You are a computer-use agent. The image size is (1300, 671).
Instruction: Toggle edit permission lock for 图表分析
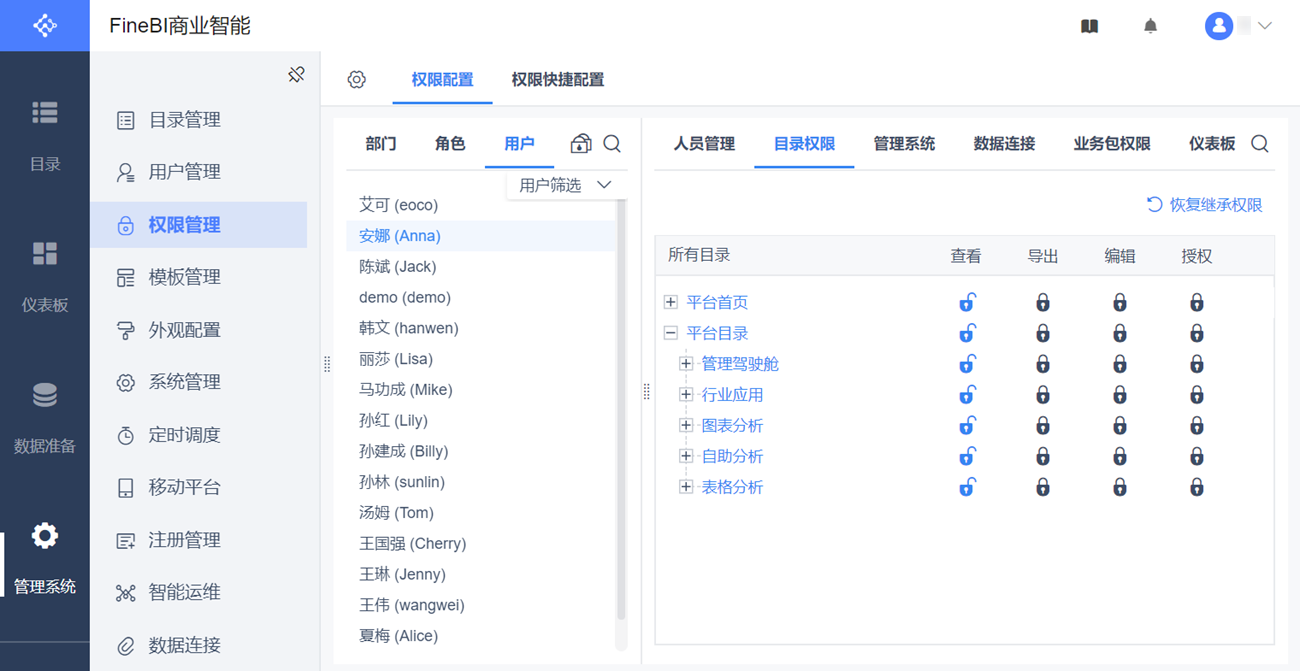(x=1120, y=426)
